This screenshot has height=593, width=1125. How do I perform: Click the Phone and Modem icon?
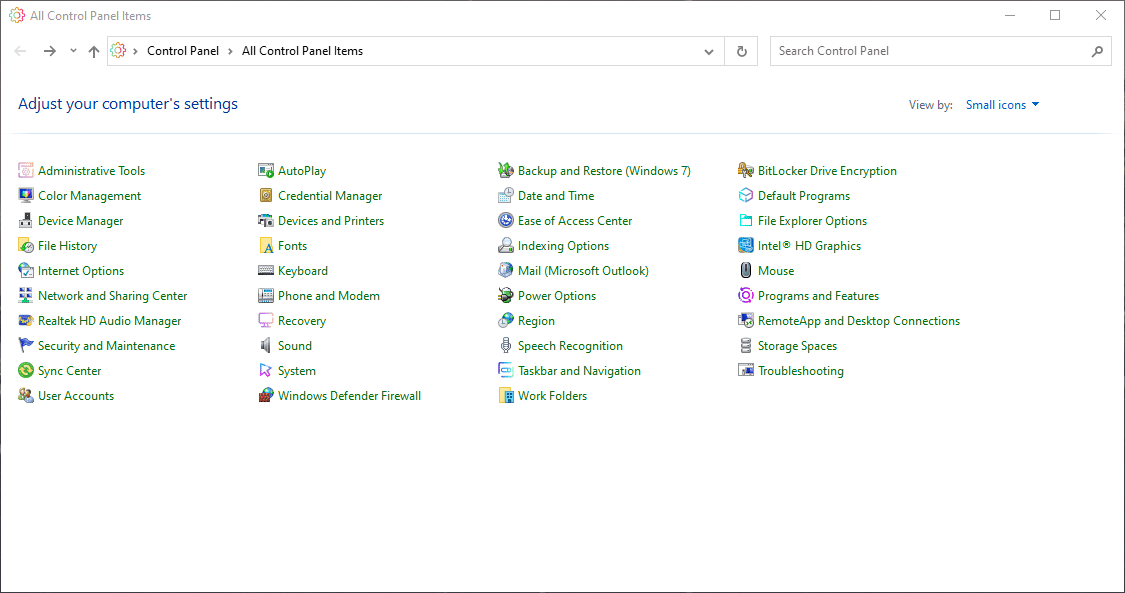pyautogui.click(x=266, y=295)
